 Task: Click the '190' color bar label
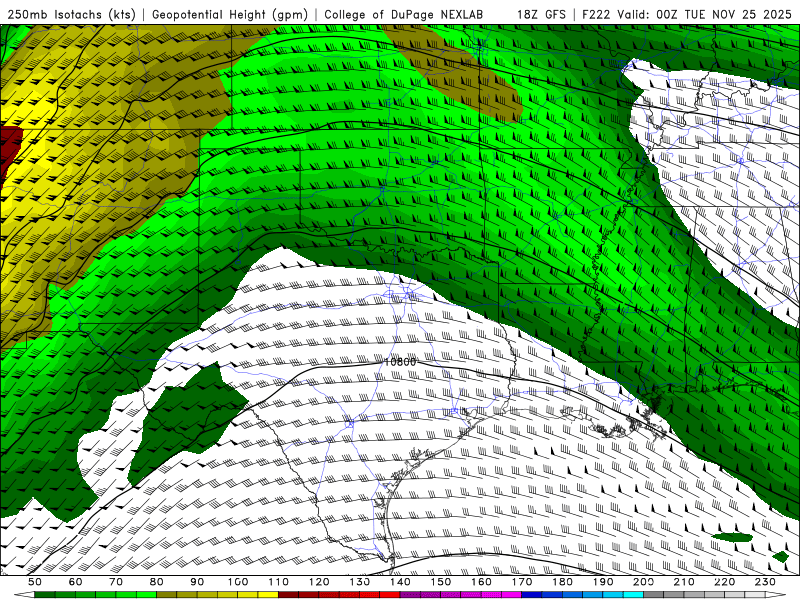[x=603, y=582]
